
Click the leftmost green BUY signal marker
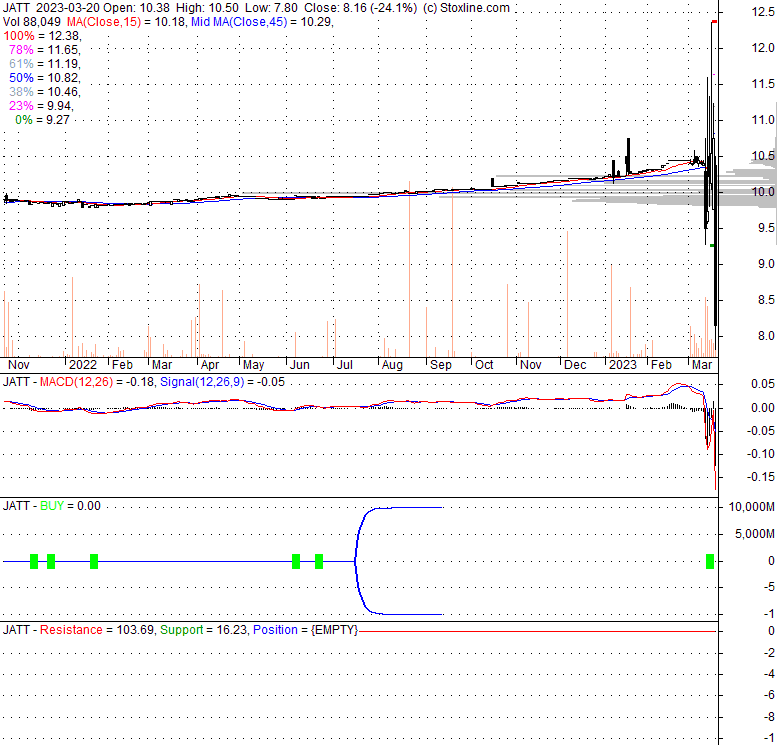33,561
